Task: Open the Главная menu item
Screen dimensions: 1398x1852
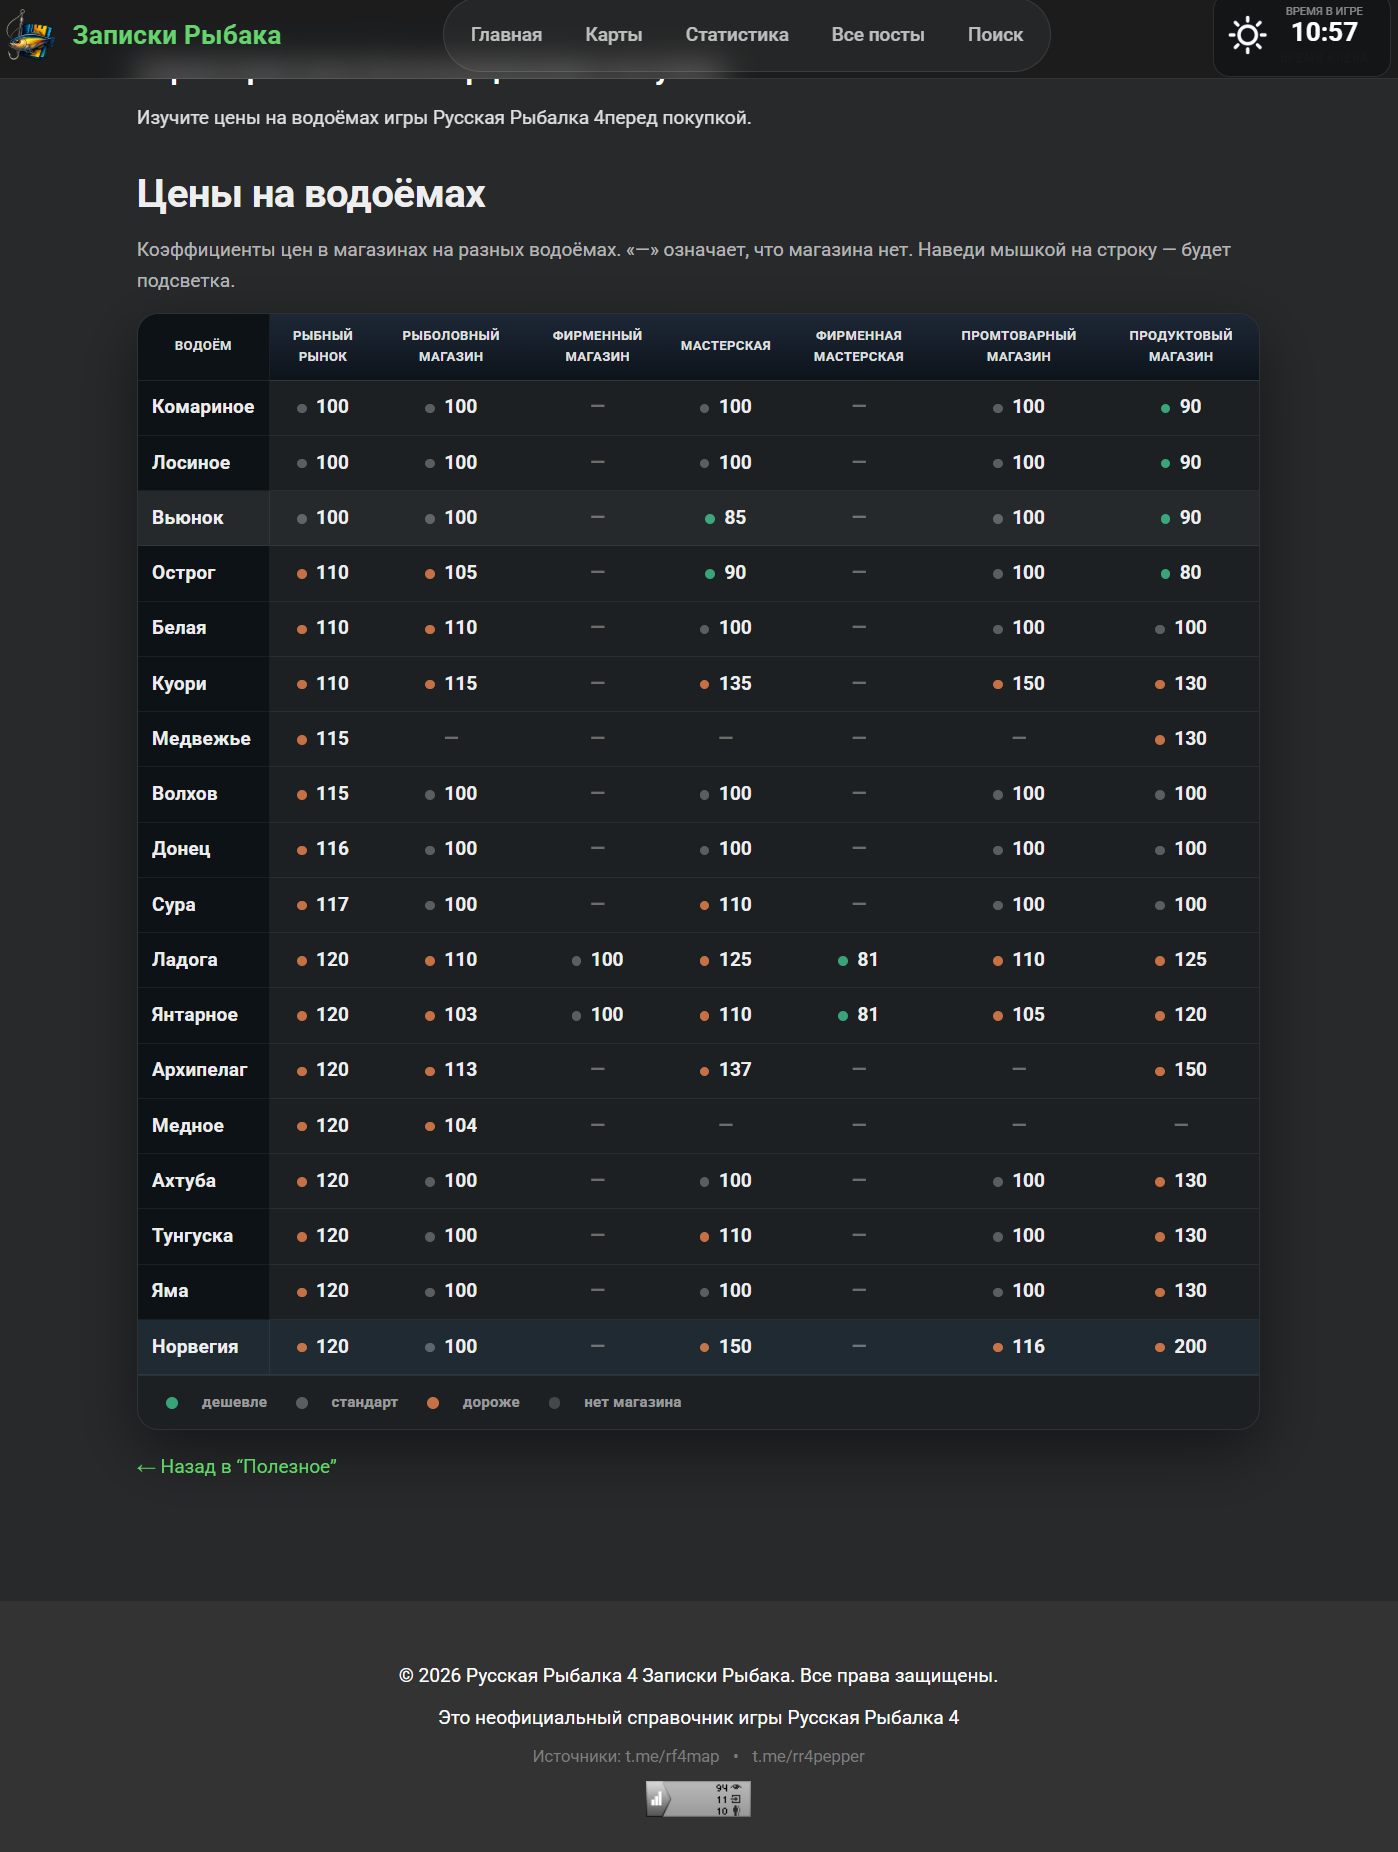Action: click(x=506, y=35)
